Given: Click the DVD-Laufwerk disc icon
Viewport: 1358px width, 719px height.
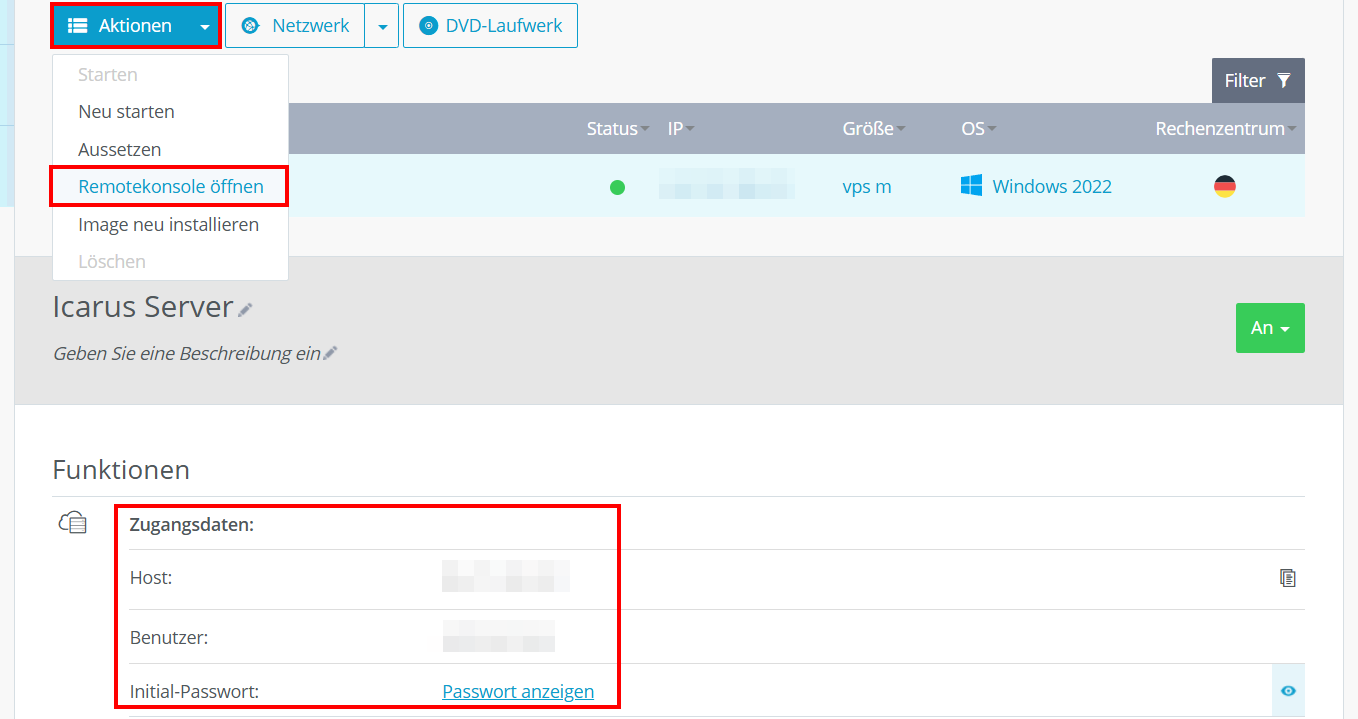Looking at the screenshot, I should [429, 26].
